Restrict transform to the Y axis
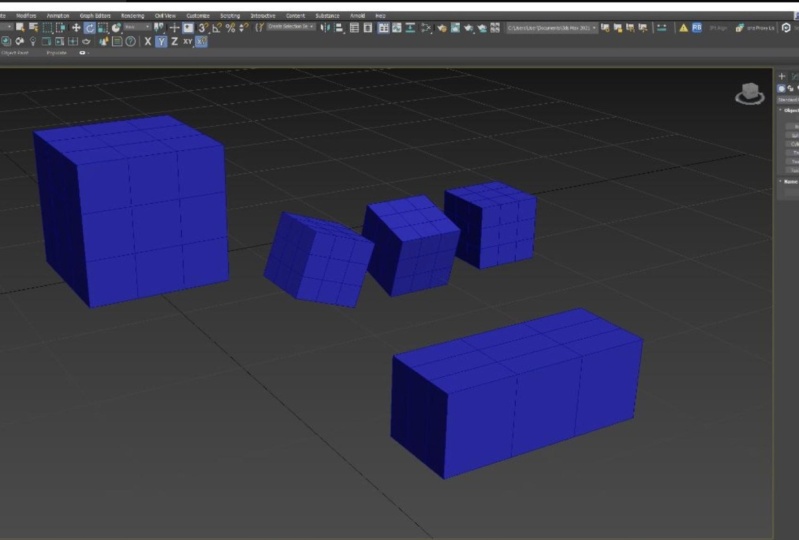The image size is (799, 540). 161,41
